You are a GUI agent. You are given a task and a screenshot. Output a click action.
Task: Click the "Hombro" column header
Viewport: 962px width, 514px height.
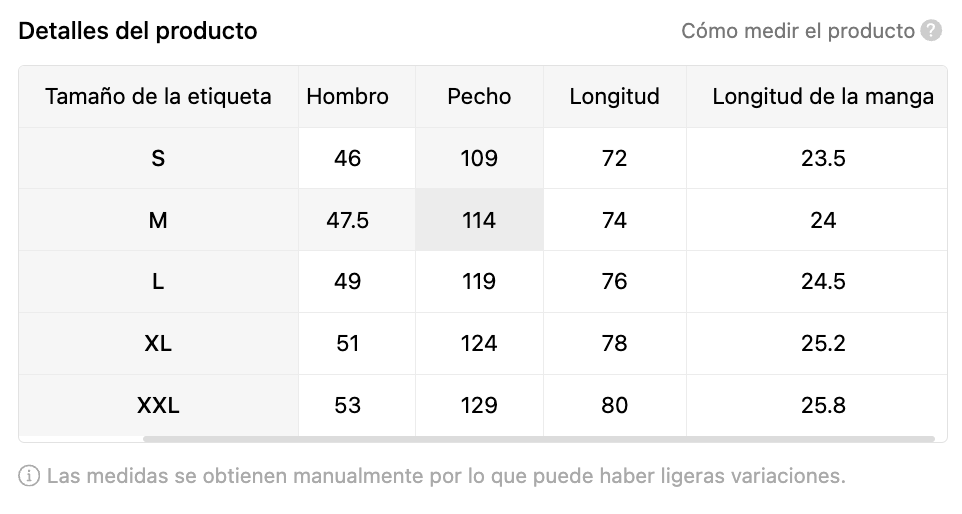pos(347,97)
